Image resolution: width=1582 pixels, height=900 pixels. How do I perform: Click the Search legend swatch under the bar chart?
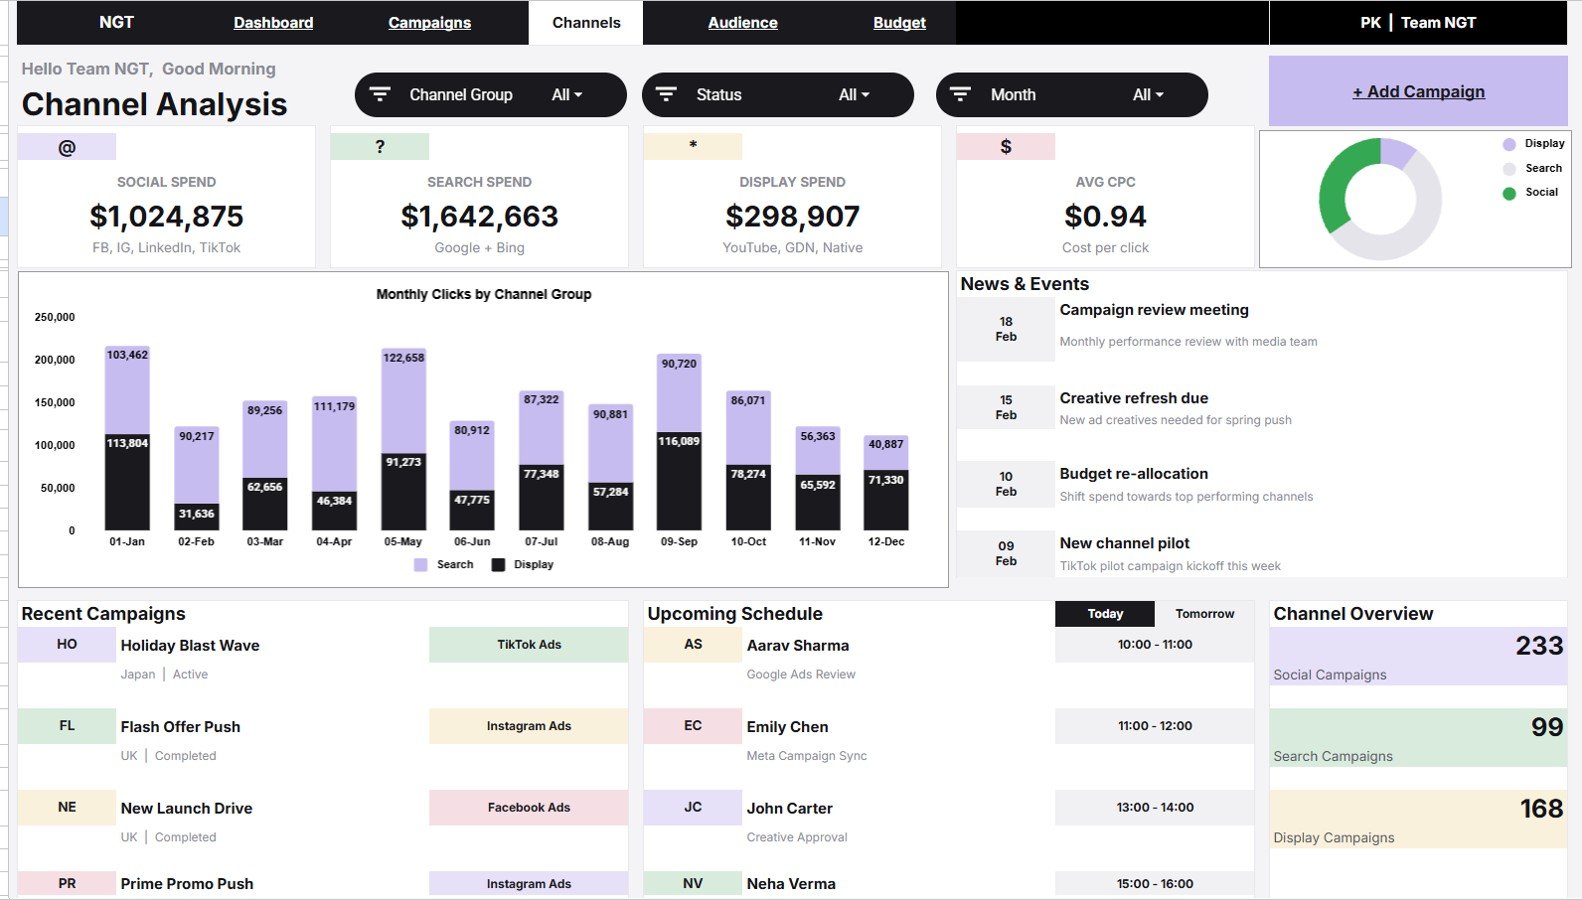tap(421, 565)
